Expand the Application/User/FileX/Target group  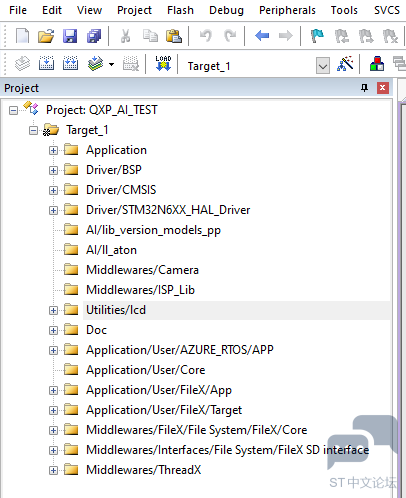[x=53, y=410]
